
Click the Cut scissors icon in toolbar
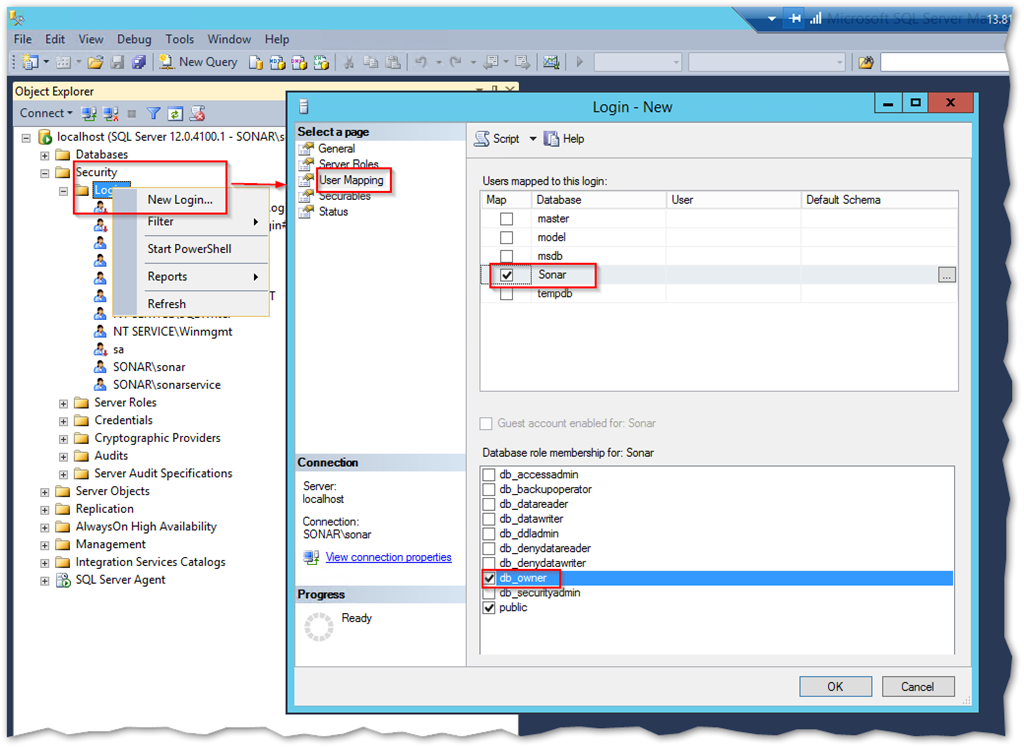coord(350,62)
